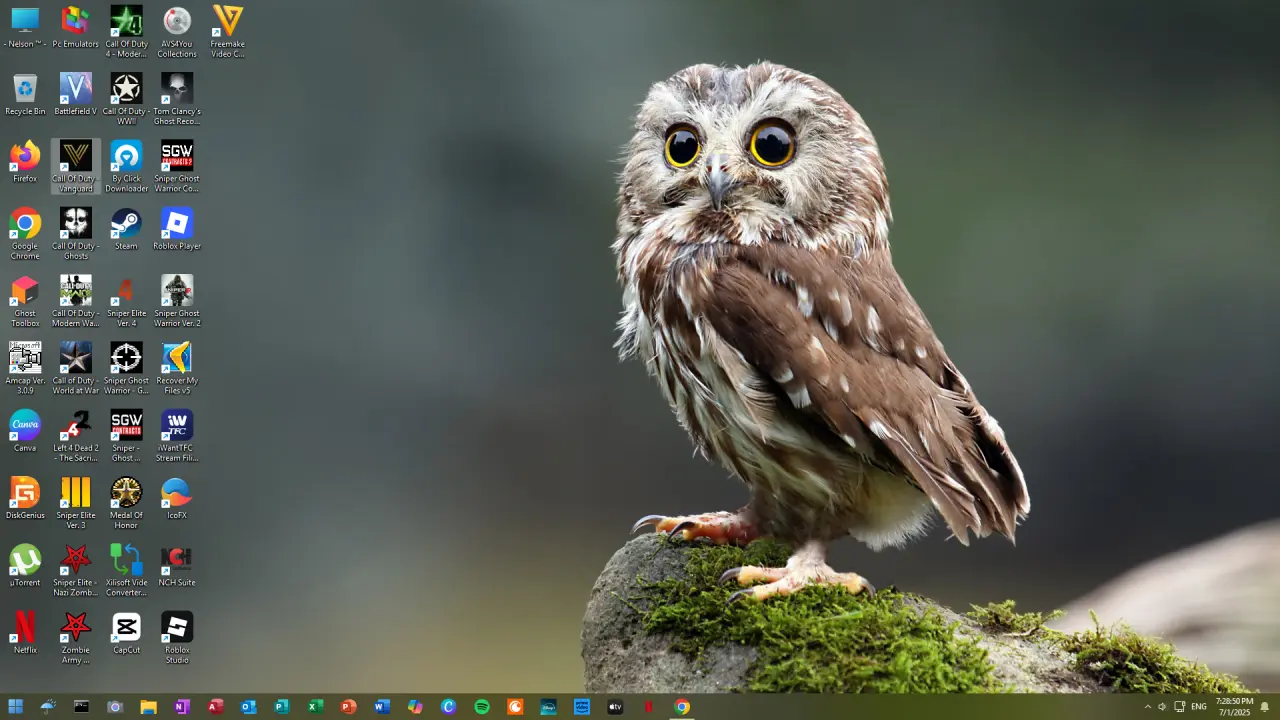The height and width of the screenshot is (720, 1280).
Task: Select Sniper Ghost Warrior Ver. 2 icon
Action: pos(177,301)
